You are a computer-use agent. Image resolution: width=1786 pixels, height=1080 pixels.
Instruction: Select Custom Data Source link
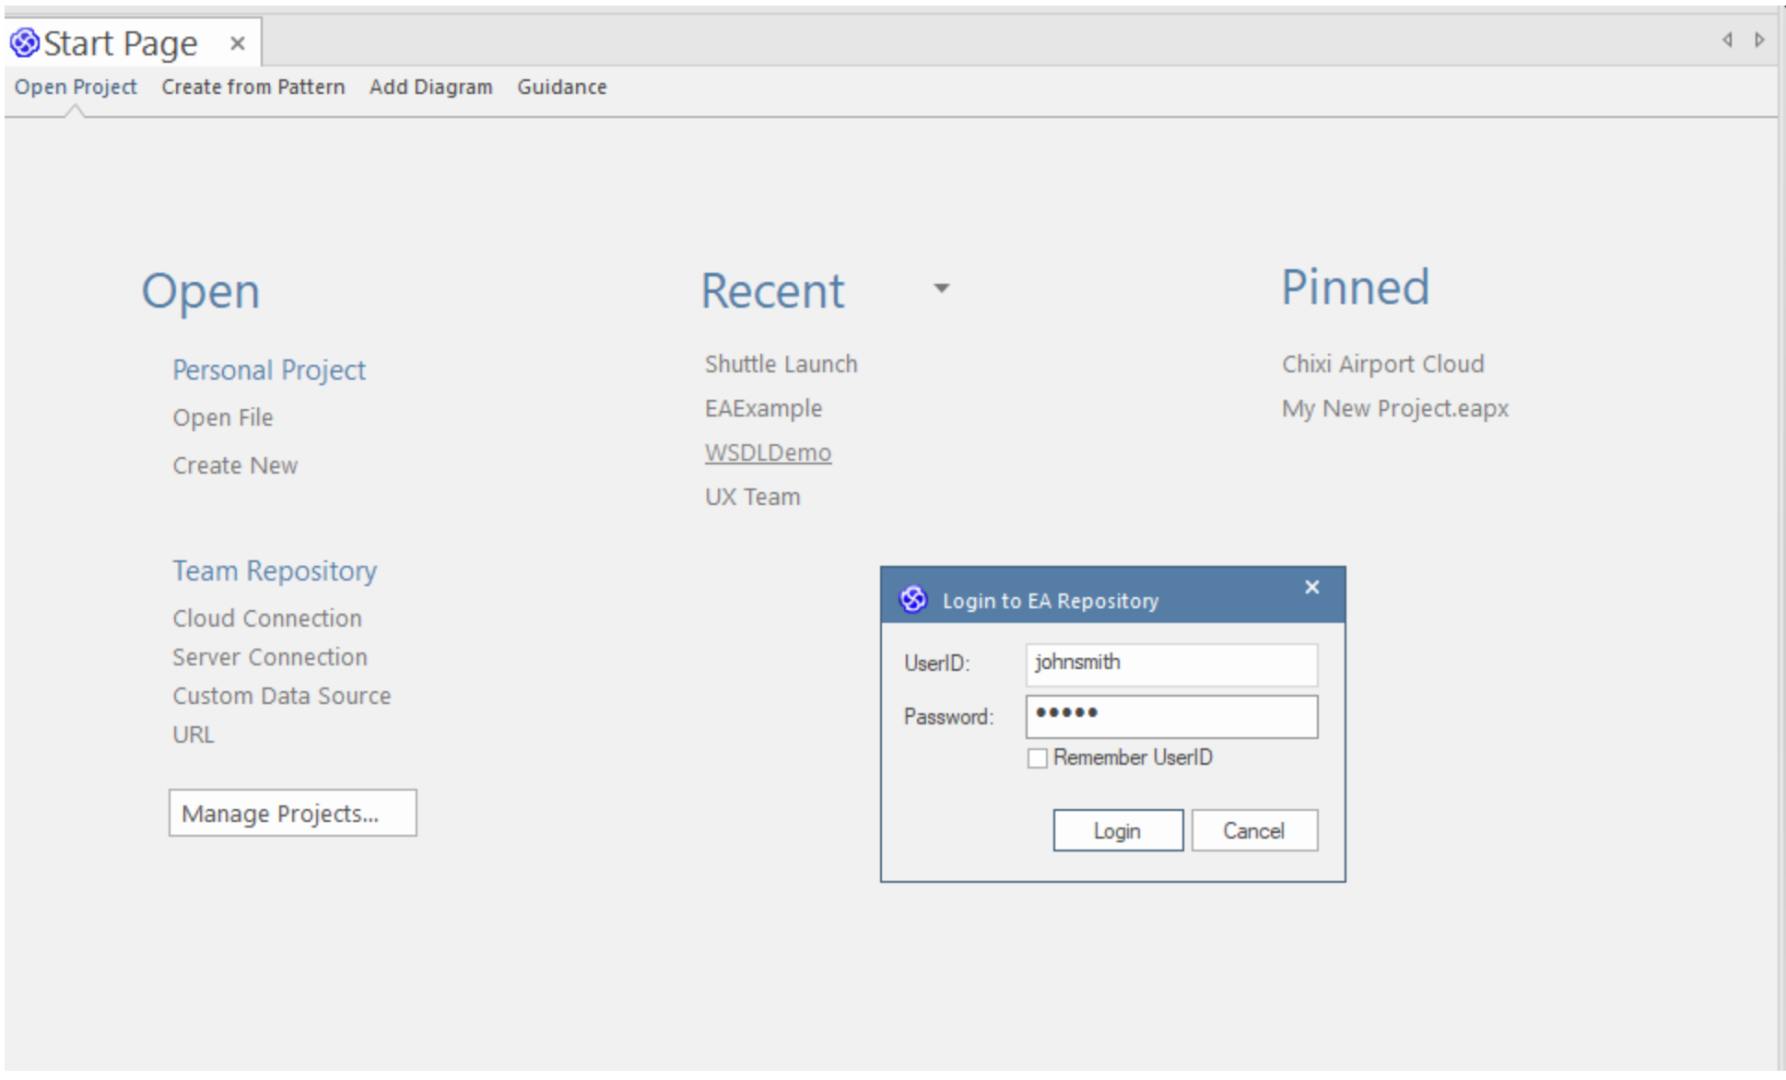[x=281, y=695]
